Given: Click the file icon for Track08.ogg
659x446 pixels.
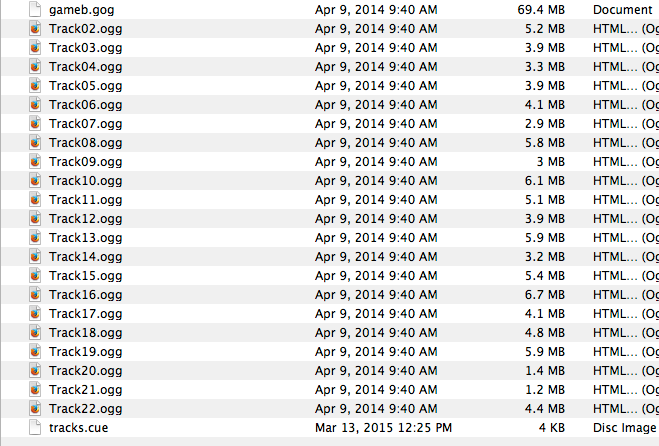Looking at the screenshot, I should (x=35, y=143).
